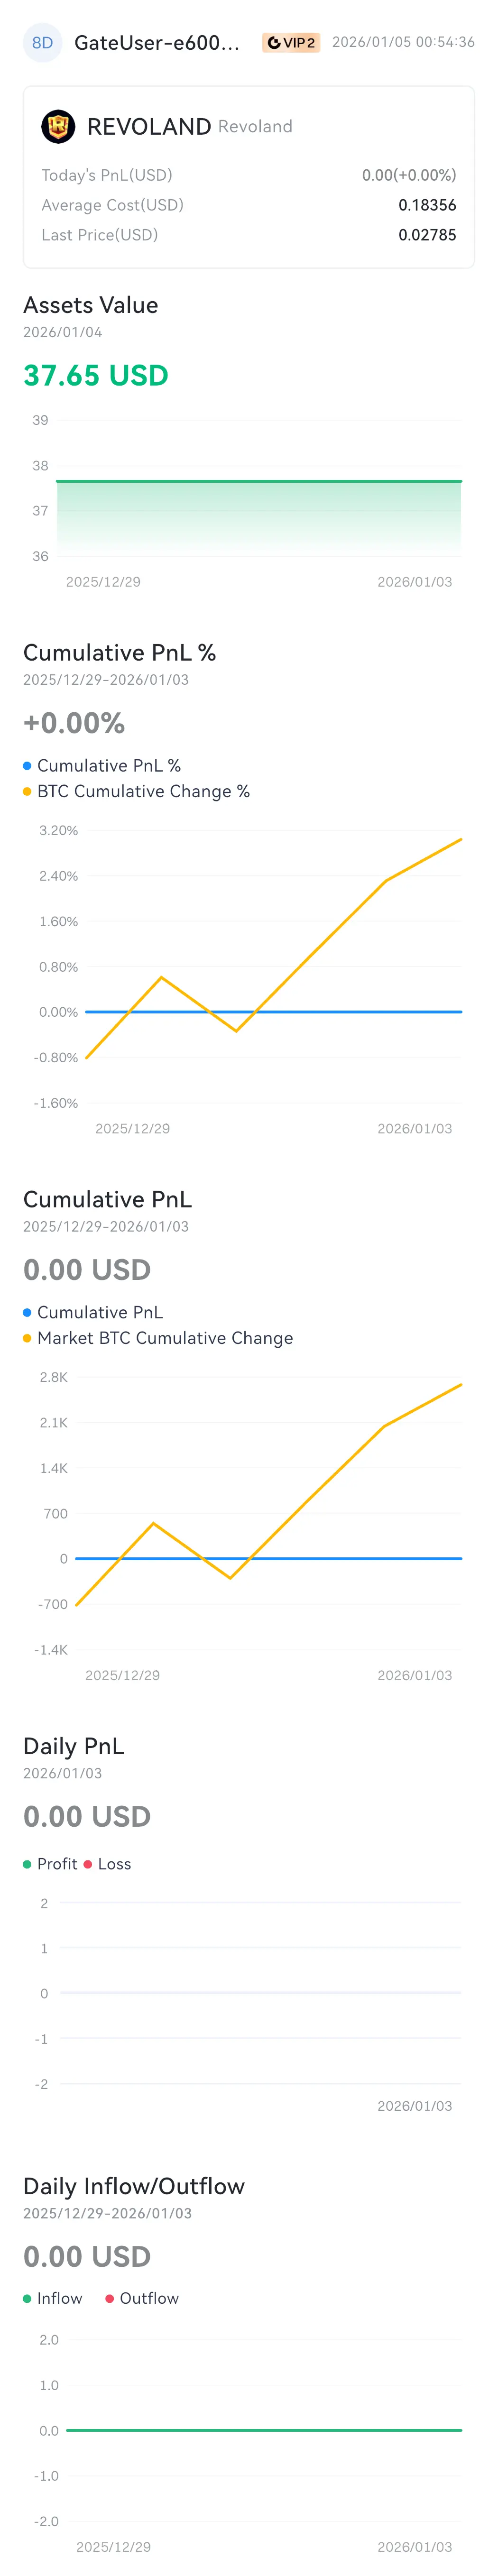Viewport: 498px width, 2576px height.
Task: Open the GateUser-e600 profile name
Action: pyautogui.click(x=157, y=43)
